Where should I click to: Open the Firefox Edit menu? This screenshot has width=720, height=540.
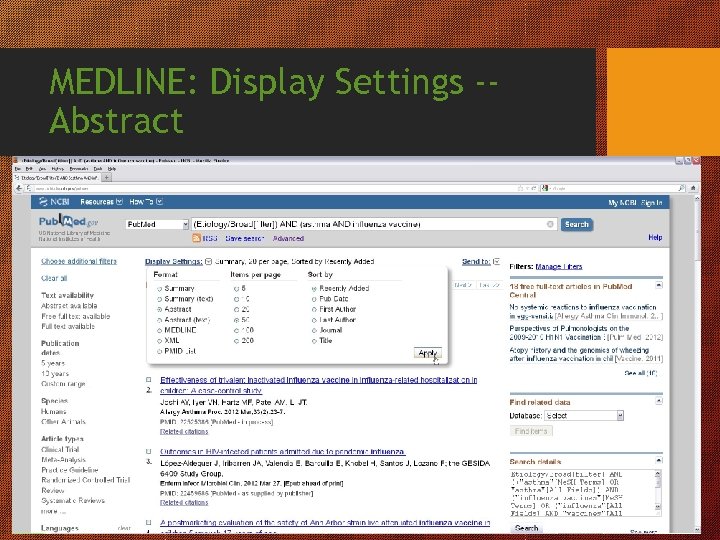(29, 169)
